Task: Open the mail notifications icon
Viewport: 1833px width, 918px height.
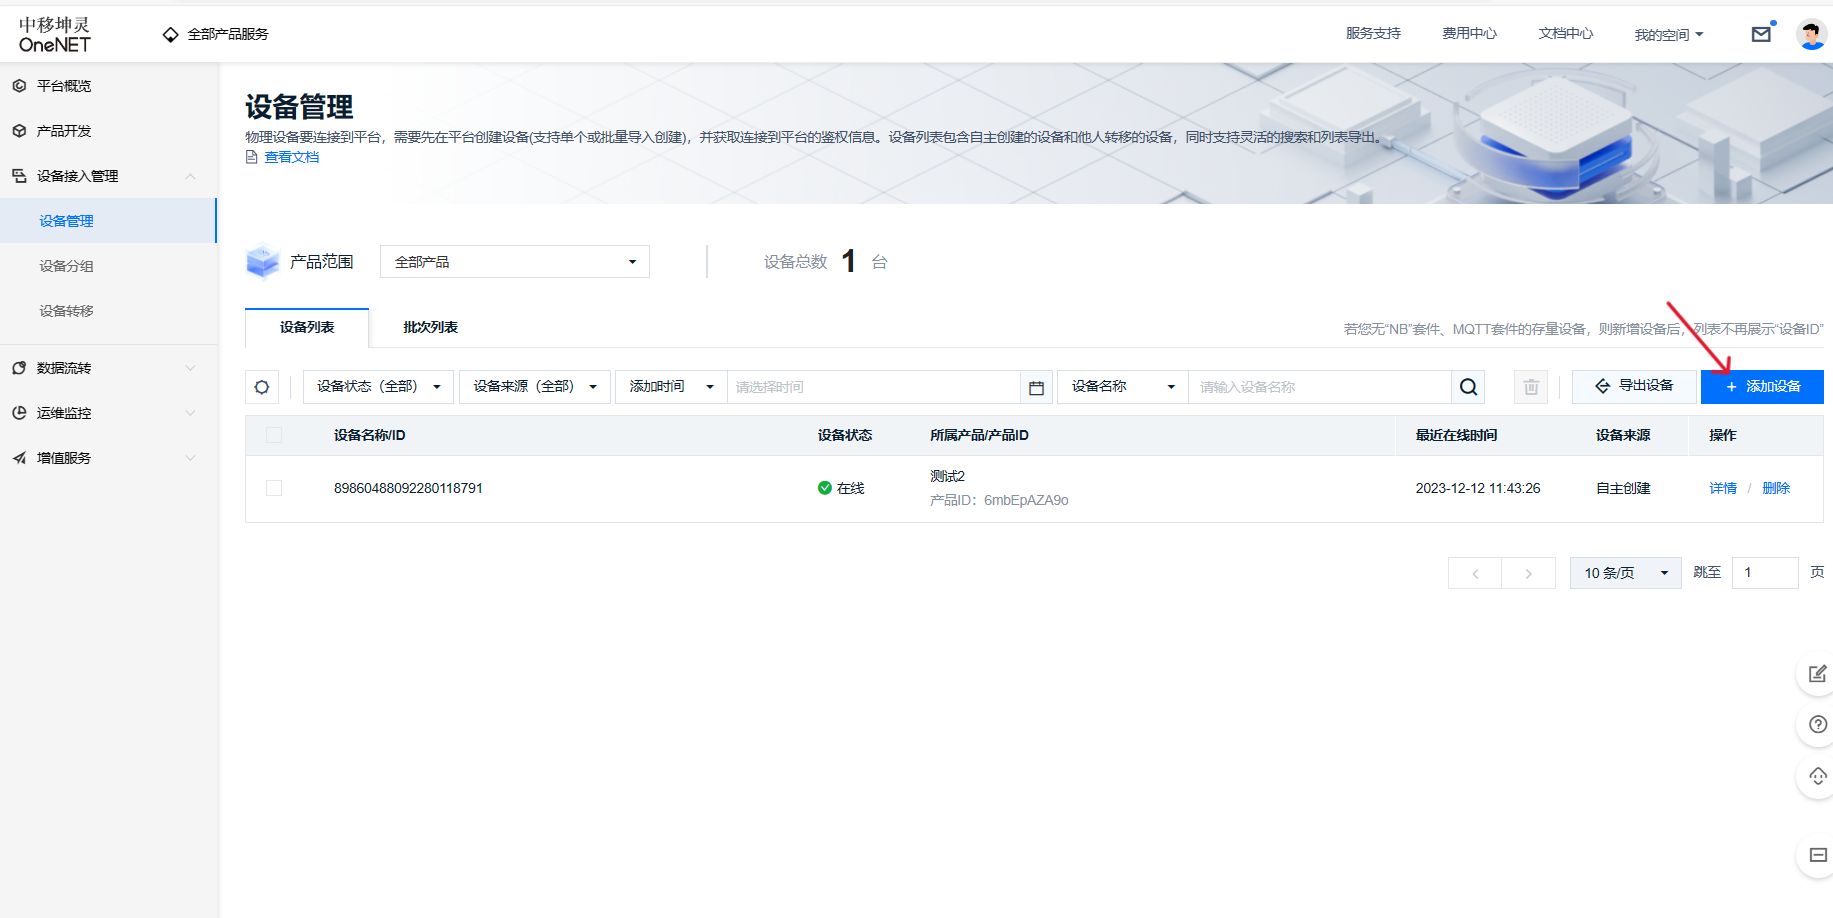Action: pyautogui.click(x=1761, y=34)
